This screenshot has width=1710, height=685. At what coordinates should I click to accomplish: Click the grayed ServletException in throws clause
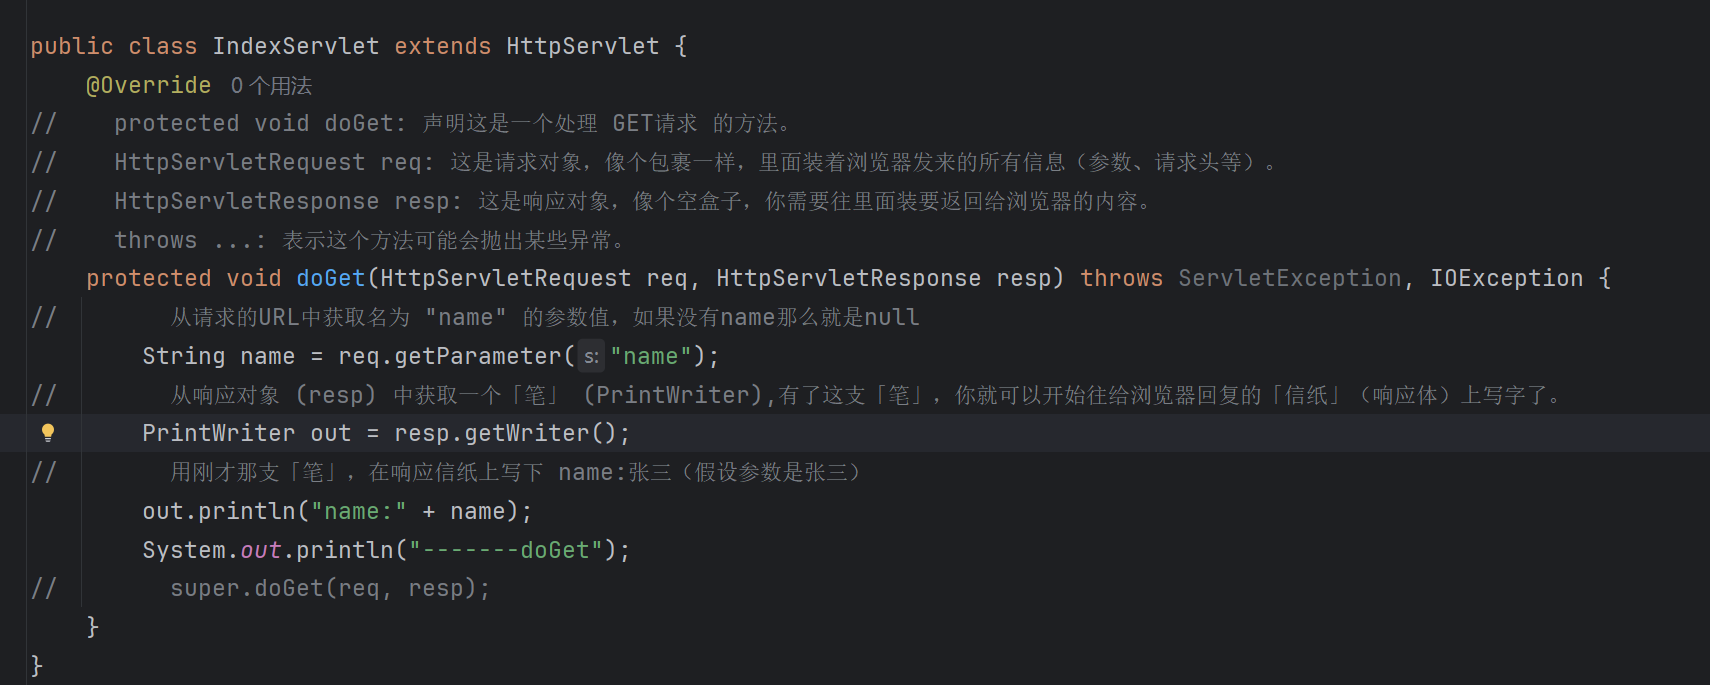[1289, 279]
